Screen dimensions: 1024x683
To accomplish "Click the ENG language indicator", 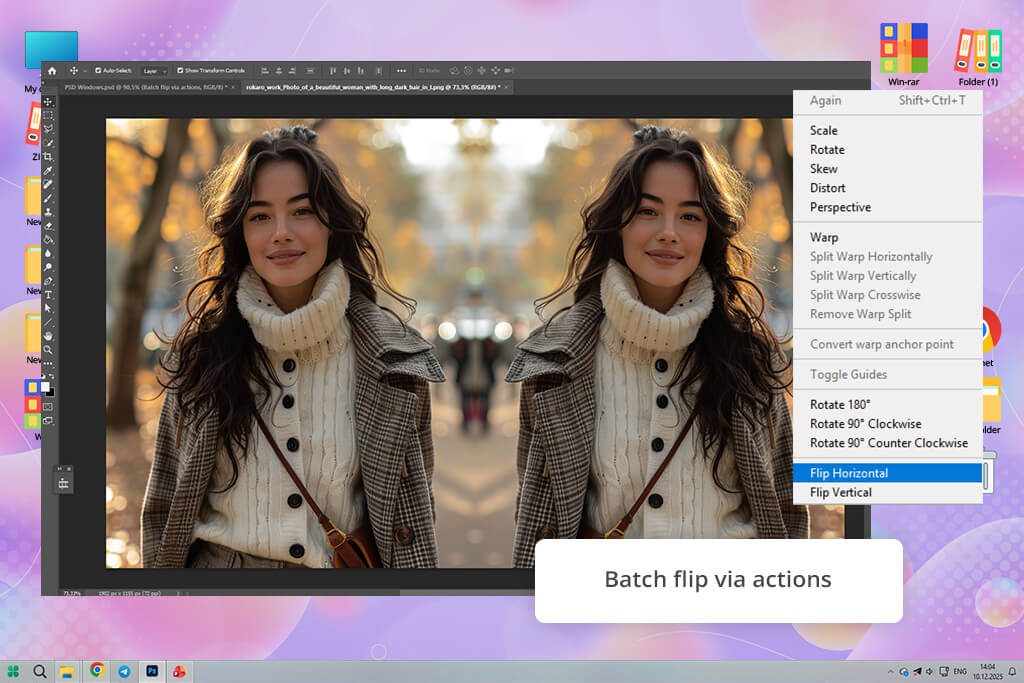I will [x=960, y=671].
